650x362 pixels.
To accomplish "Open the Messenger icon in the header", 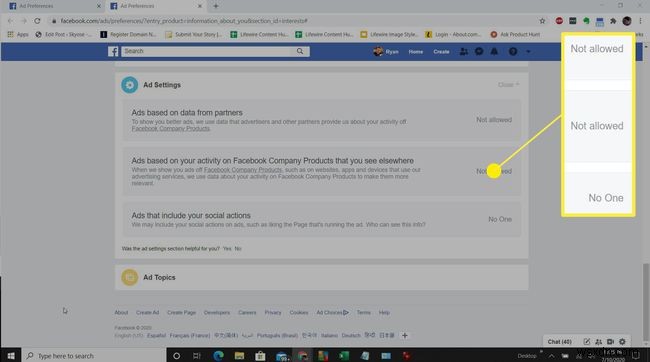I will click(479, 51).
